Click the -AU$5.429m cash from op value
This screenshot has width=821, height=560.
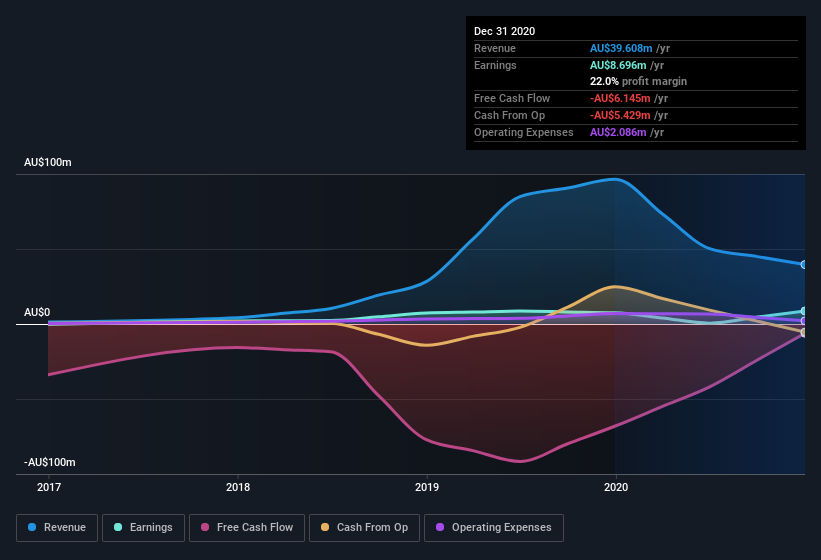[x=620, y=115]
